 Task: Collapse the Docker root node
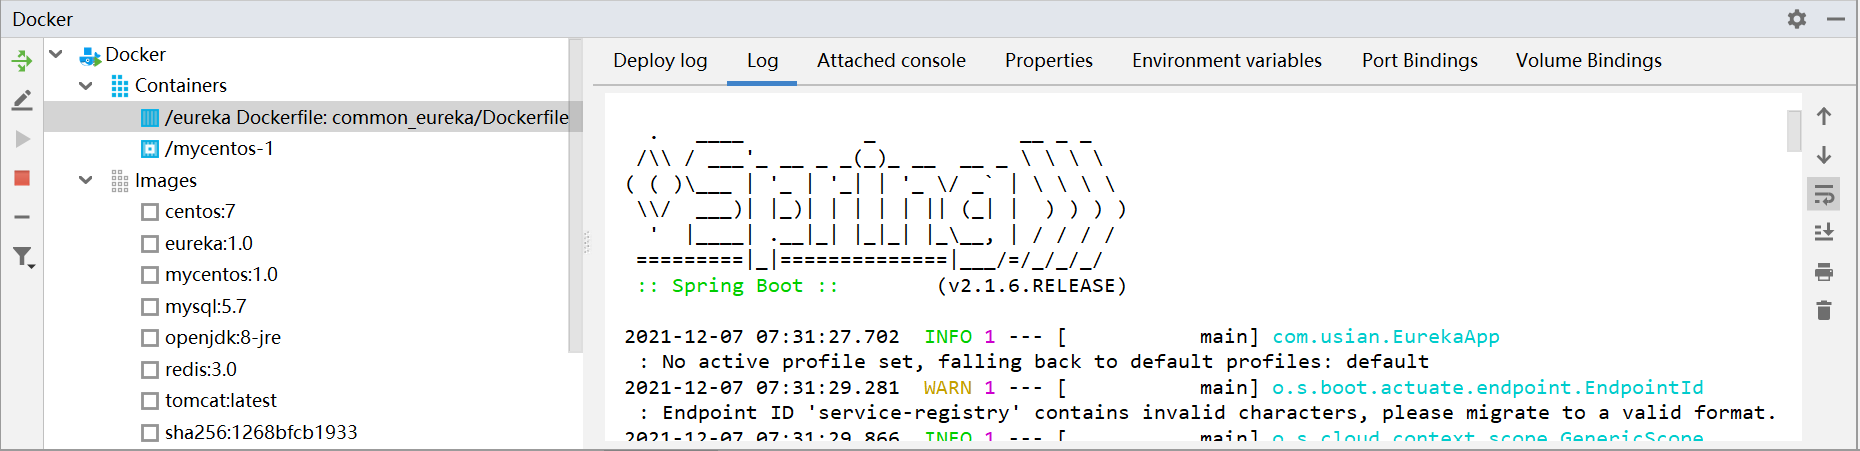56,55
